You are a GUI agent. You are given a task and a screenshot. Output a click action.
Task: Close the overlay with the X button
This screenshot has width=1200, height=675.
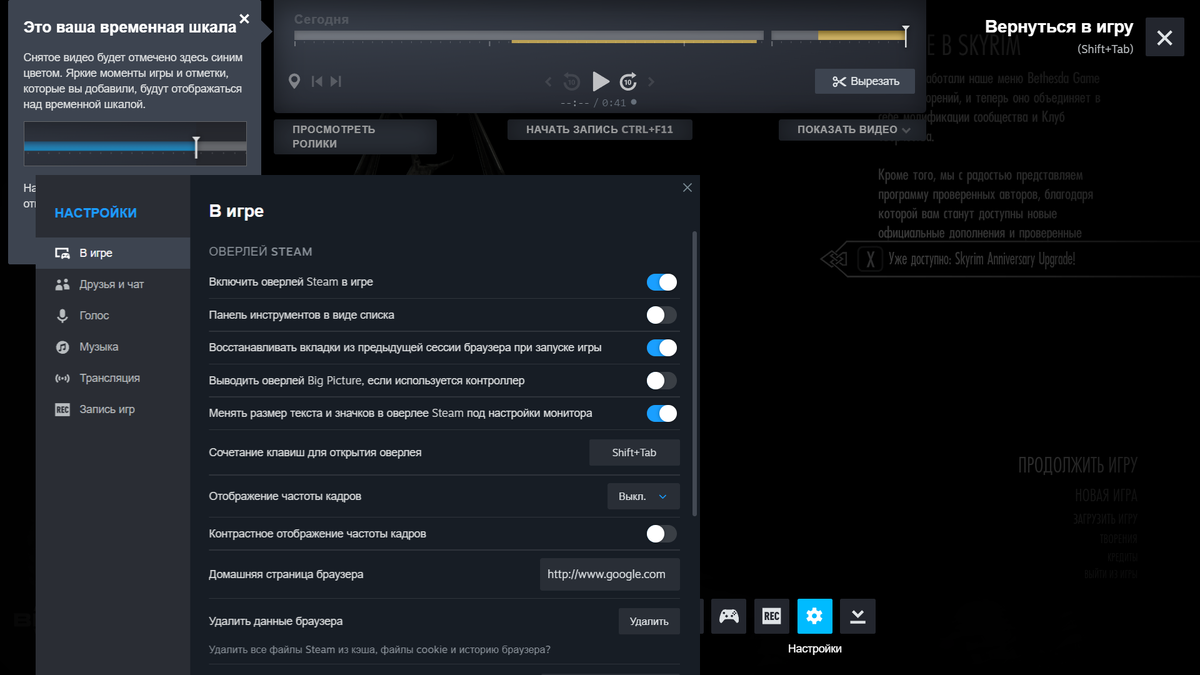click(1164, 38)
